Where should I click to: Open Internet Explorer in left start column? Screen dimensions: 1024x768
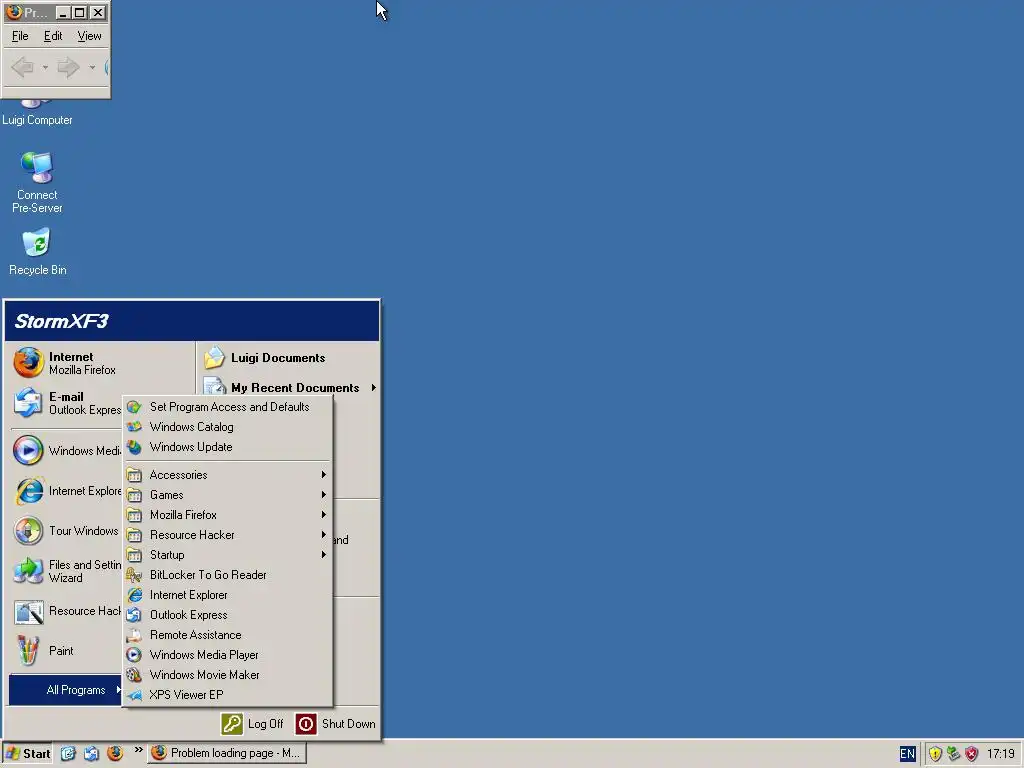pyautogui.click(x=65, y=491)
